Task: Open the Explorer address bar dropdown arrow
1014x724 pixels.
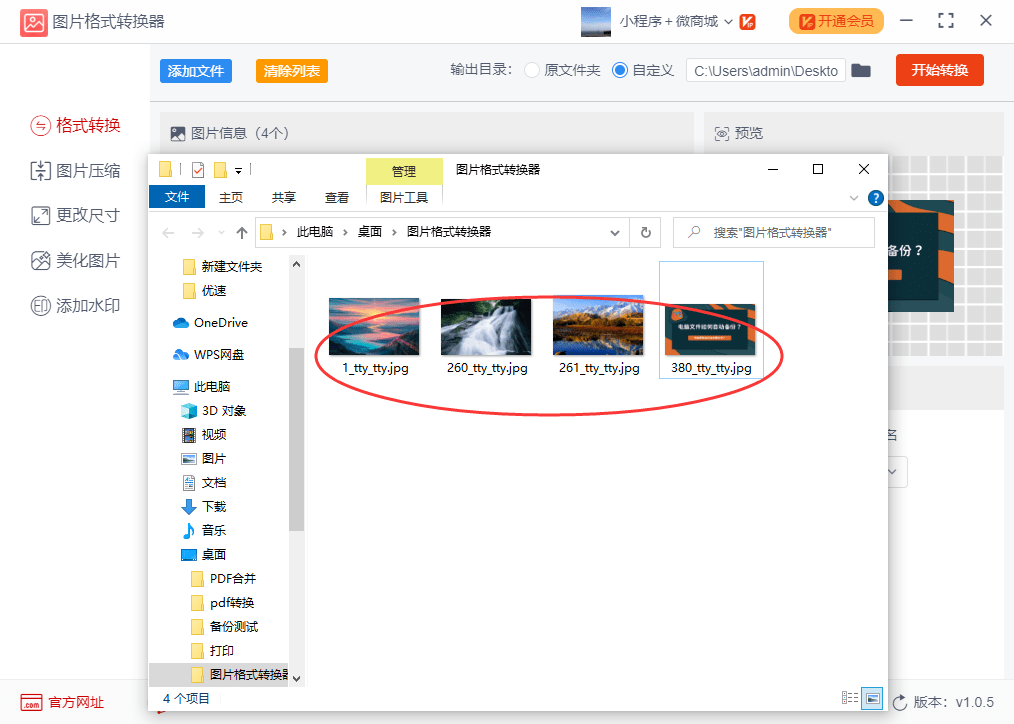Action: tap(617, 231)
